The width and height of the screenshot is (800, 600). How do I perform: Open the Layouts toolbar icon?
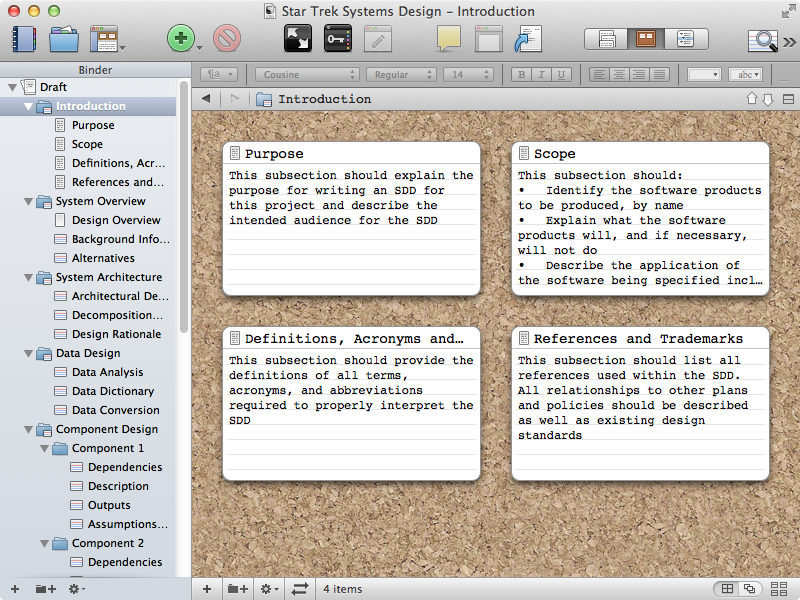click(105, 39)
